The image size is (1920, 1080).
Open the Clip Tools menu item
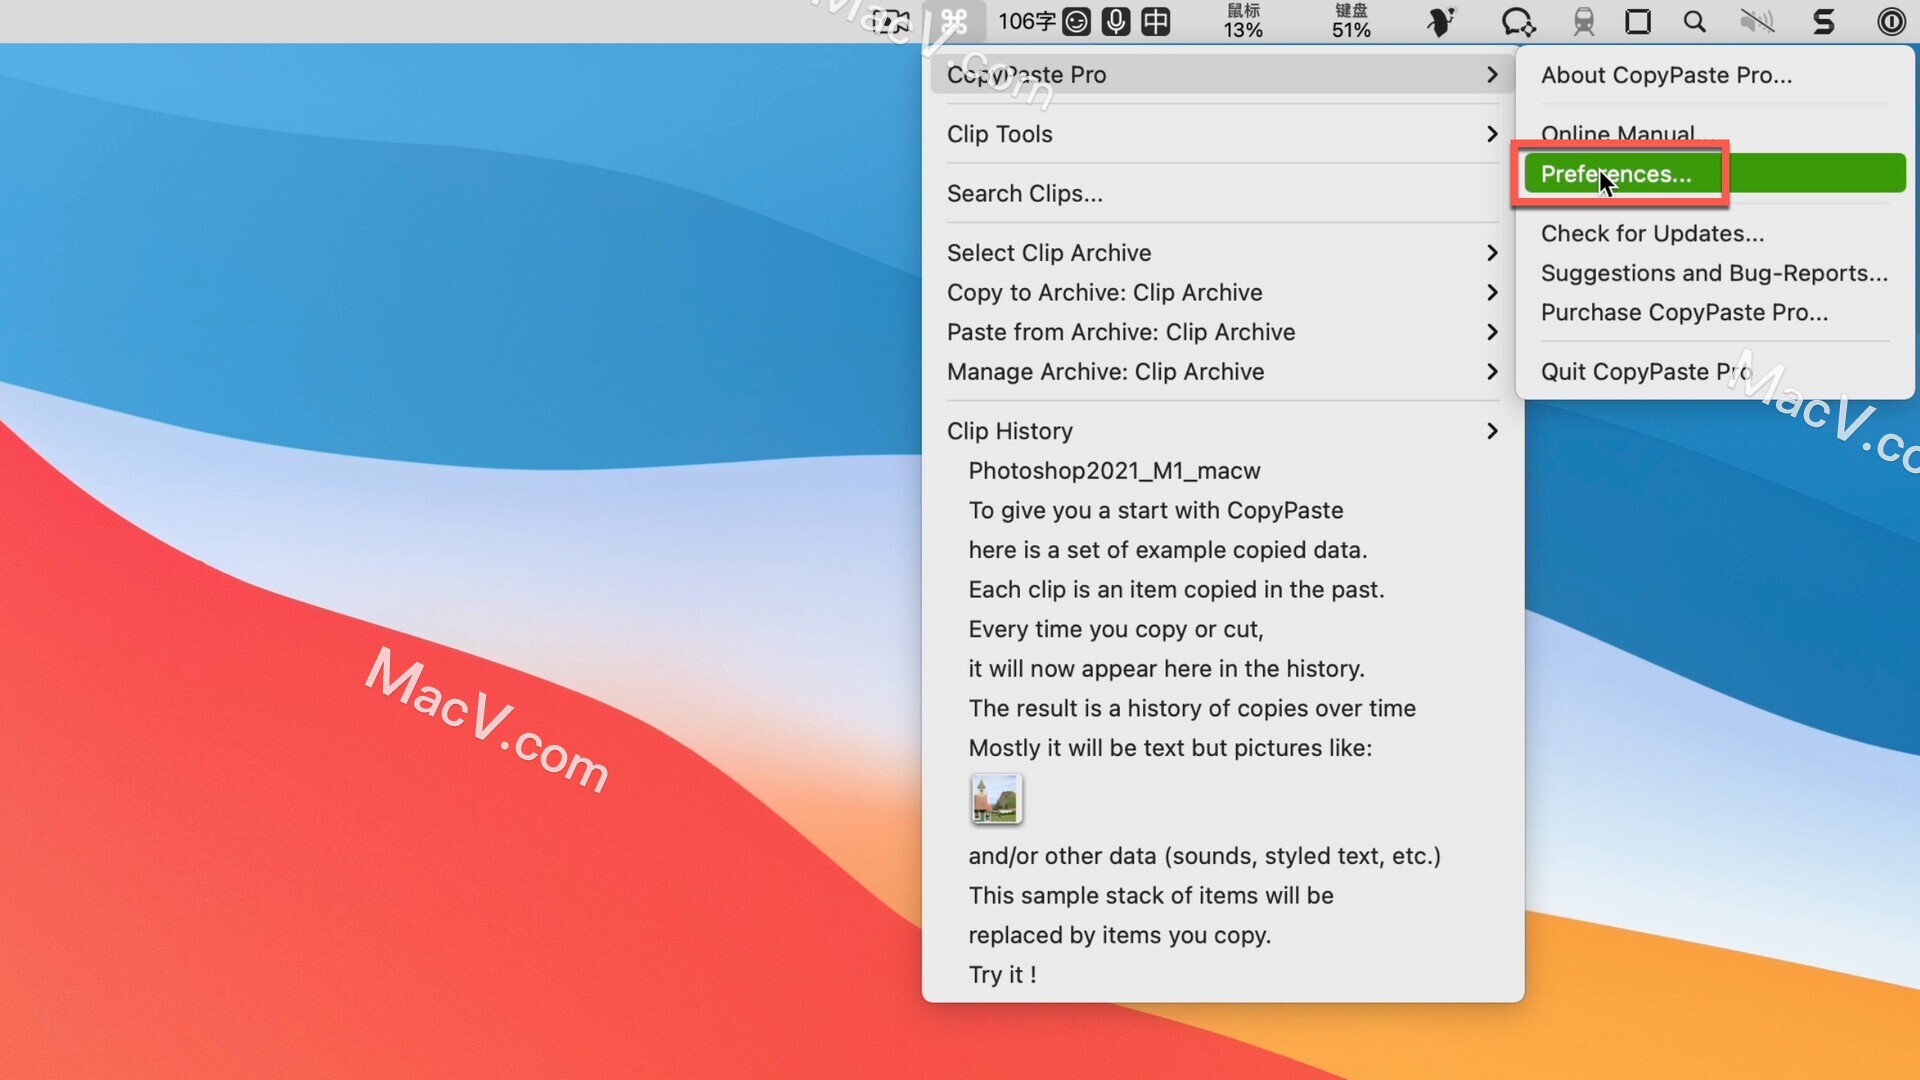pos(1222,134)
